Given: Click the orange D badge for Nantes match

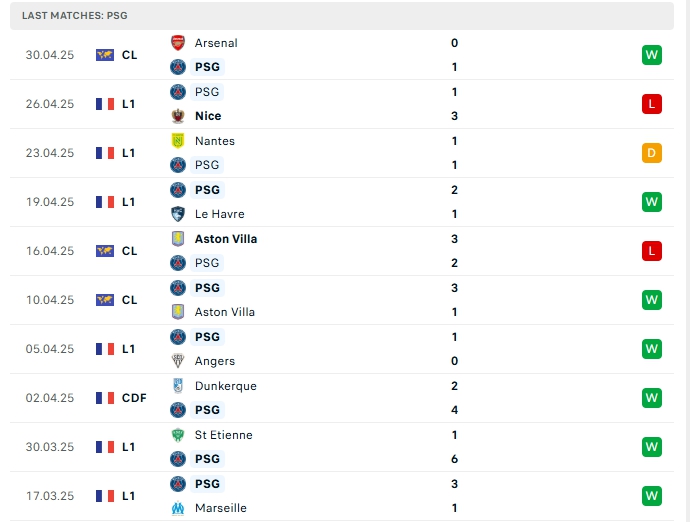Looking at the screenshot, I should point(652,153).
